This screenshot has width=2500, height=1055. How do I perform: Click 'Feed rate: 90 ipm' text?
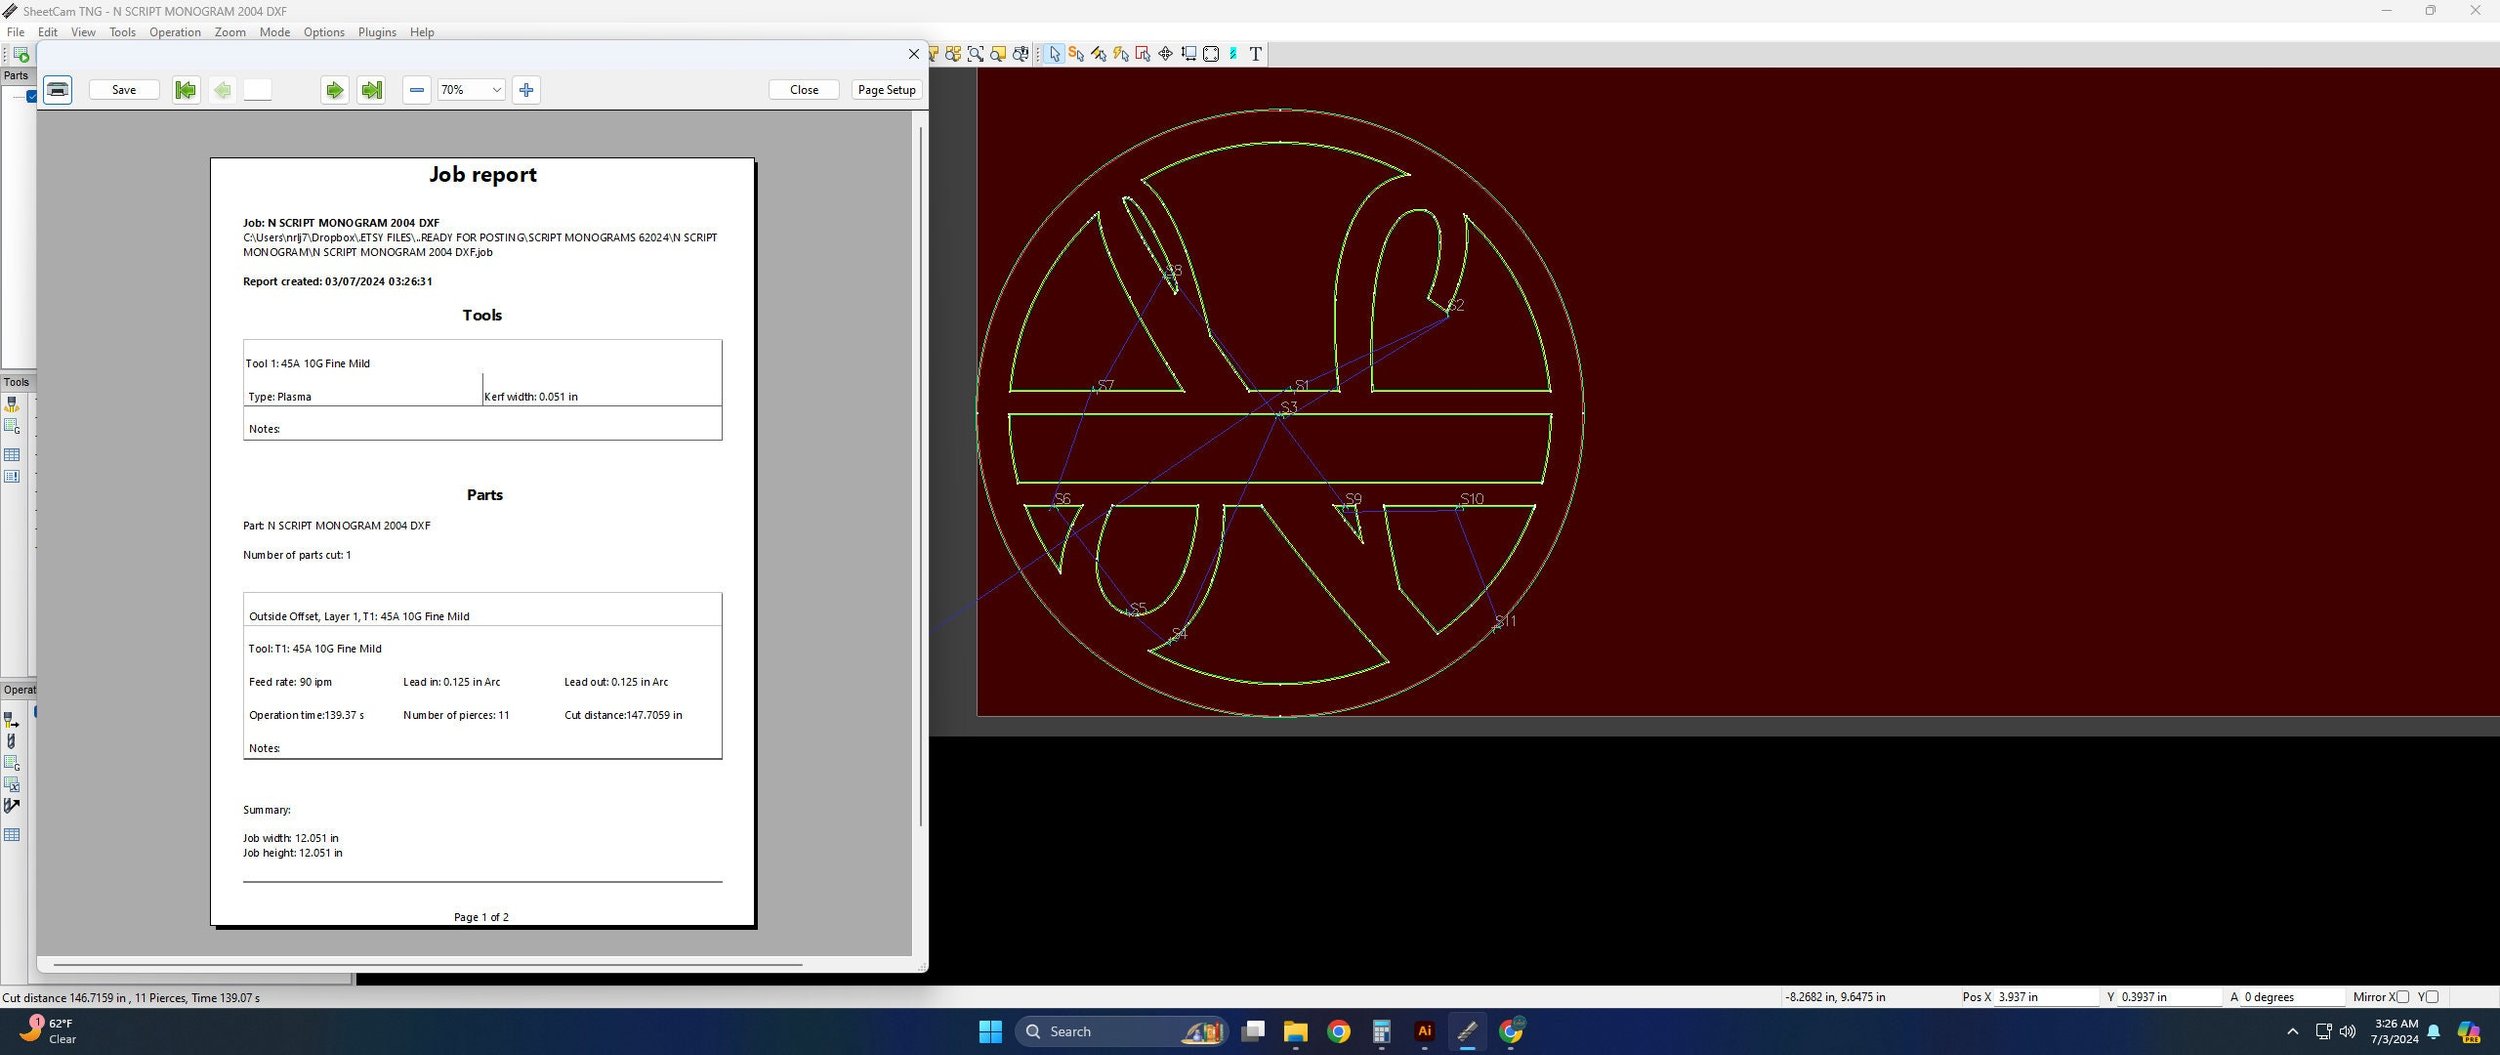(290, 682)
